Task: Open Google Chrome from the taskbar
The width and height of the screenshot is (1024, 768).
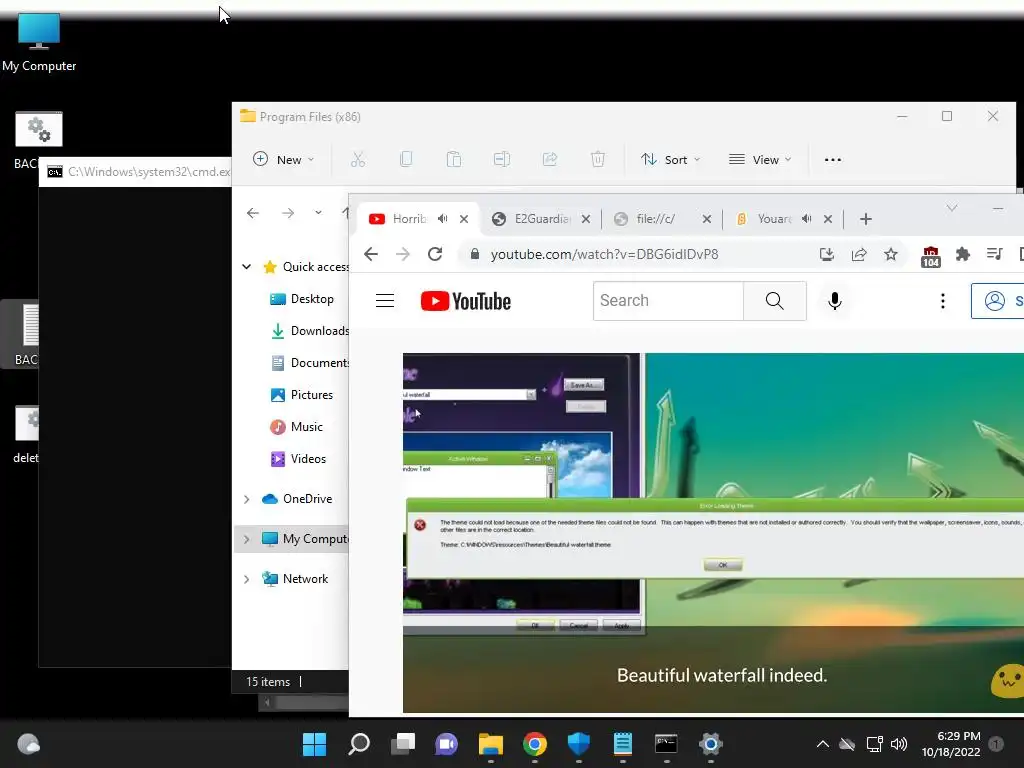Action: [535, 744]
